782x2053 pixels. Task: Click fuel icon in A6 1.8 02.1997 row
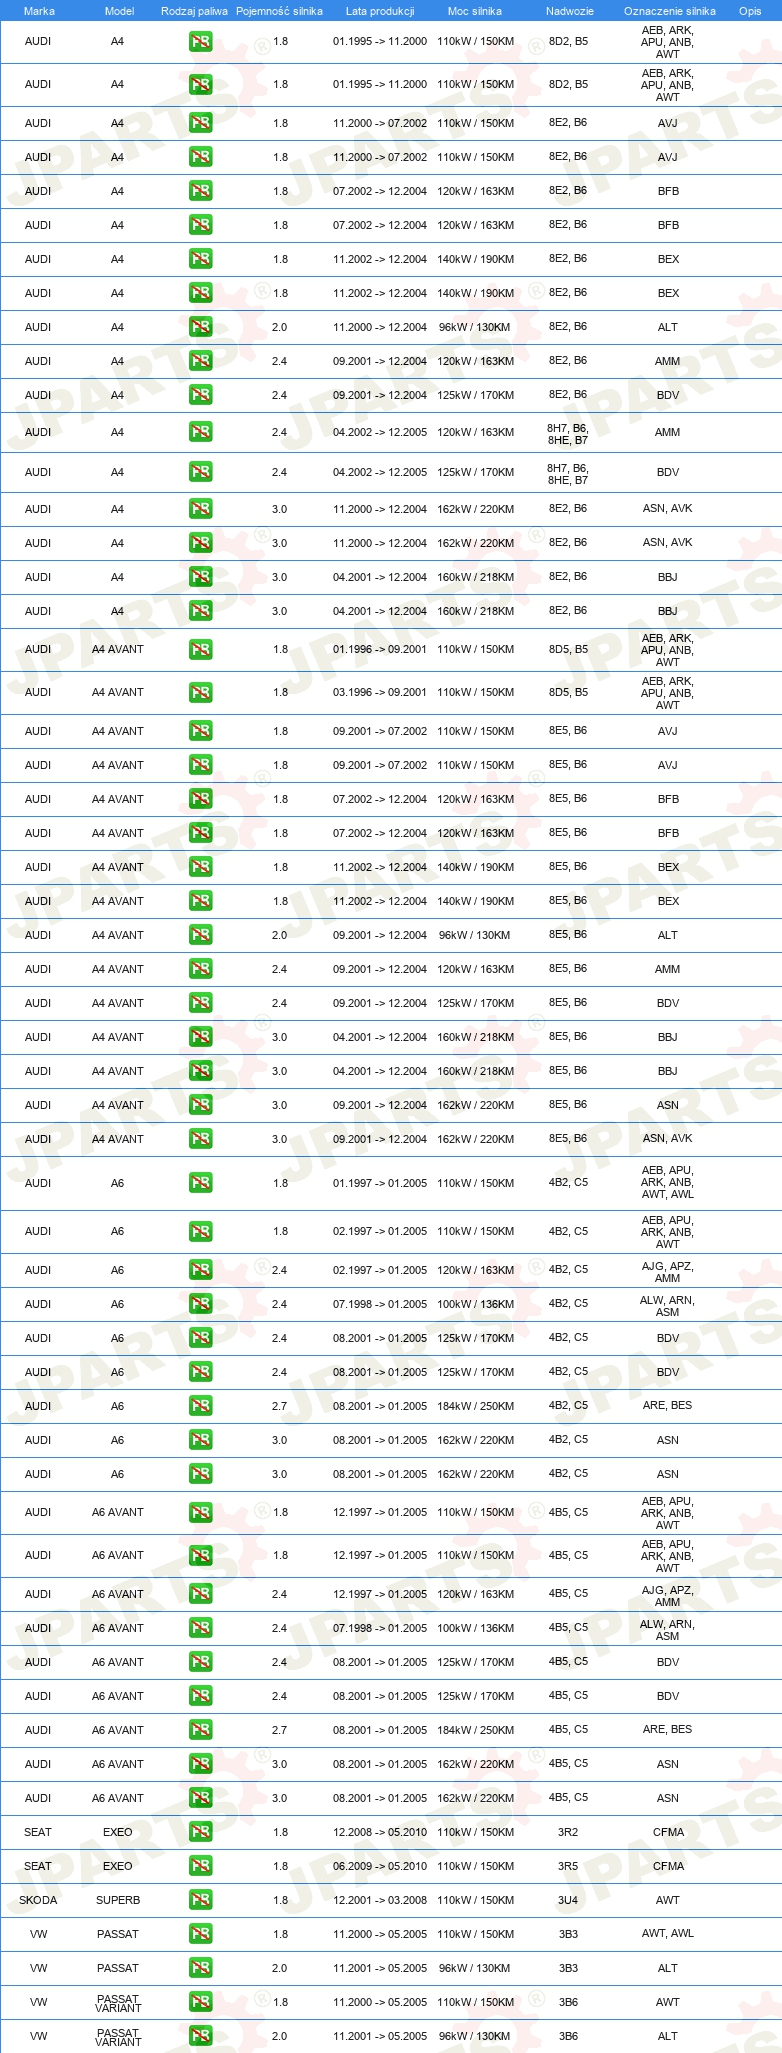coord(200,1232)
